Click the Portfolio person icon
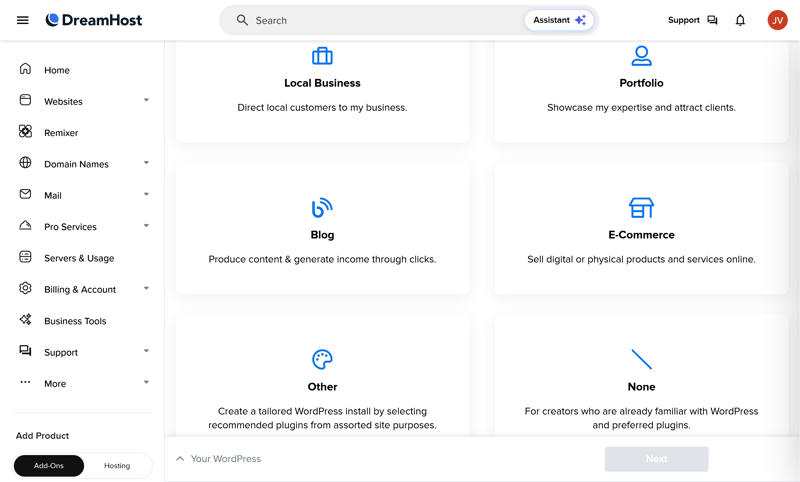 641,56
